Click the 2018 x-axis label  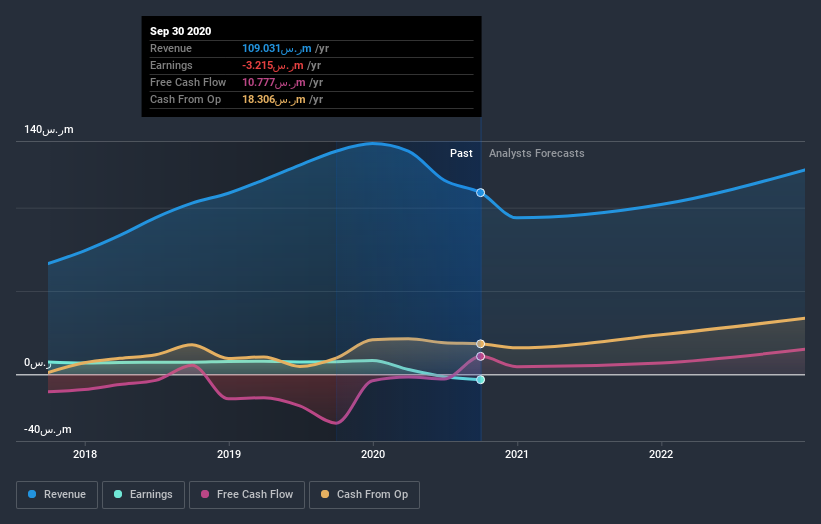click(85, 454)
